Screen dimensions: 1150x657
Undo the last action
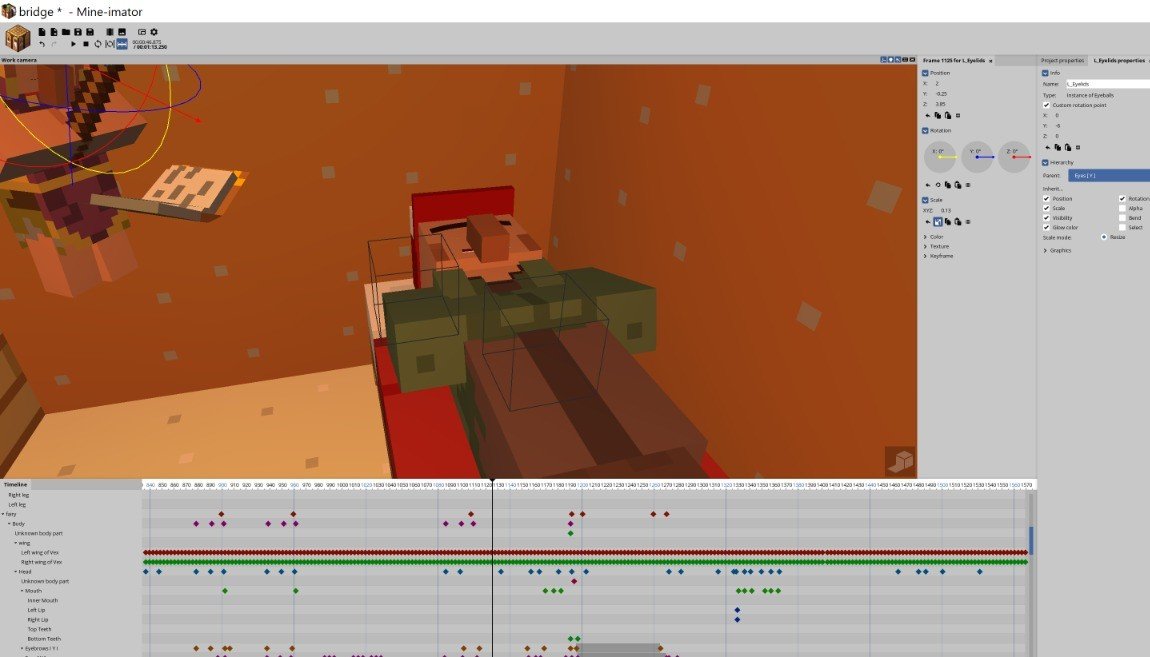[x=42, y=44]
